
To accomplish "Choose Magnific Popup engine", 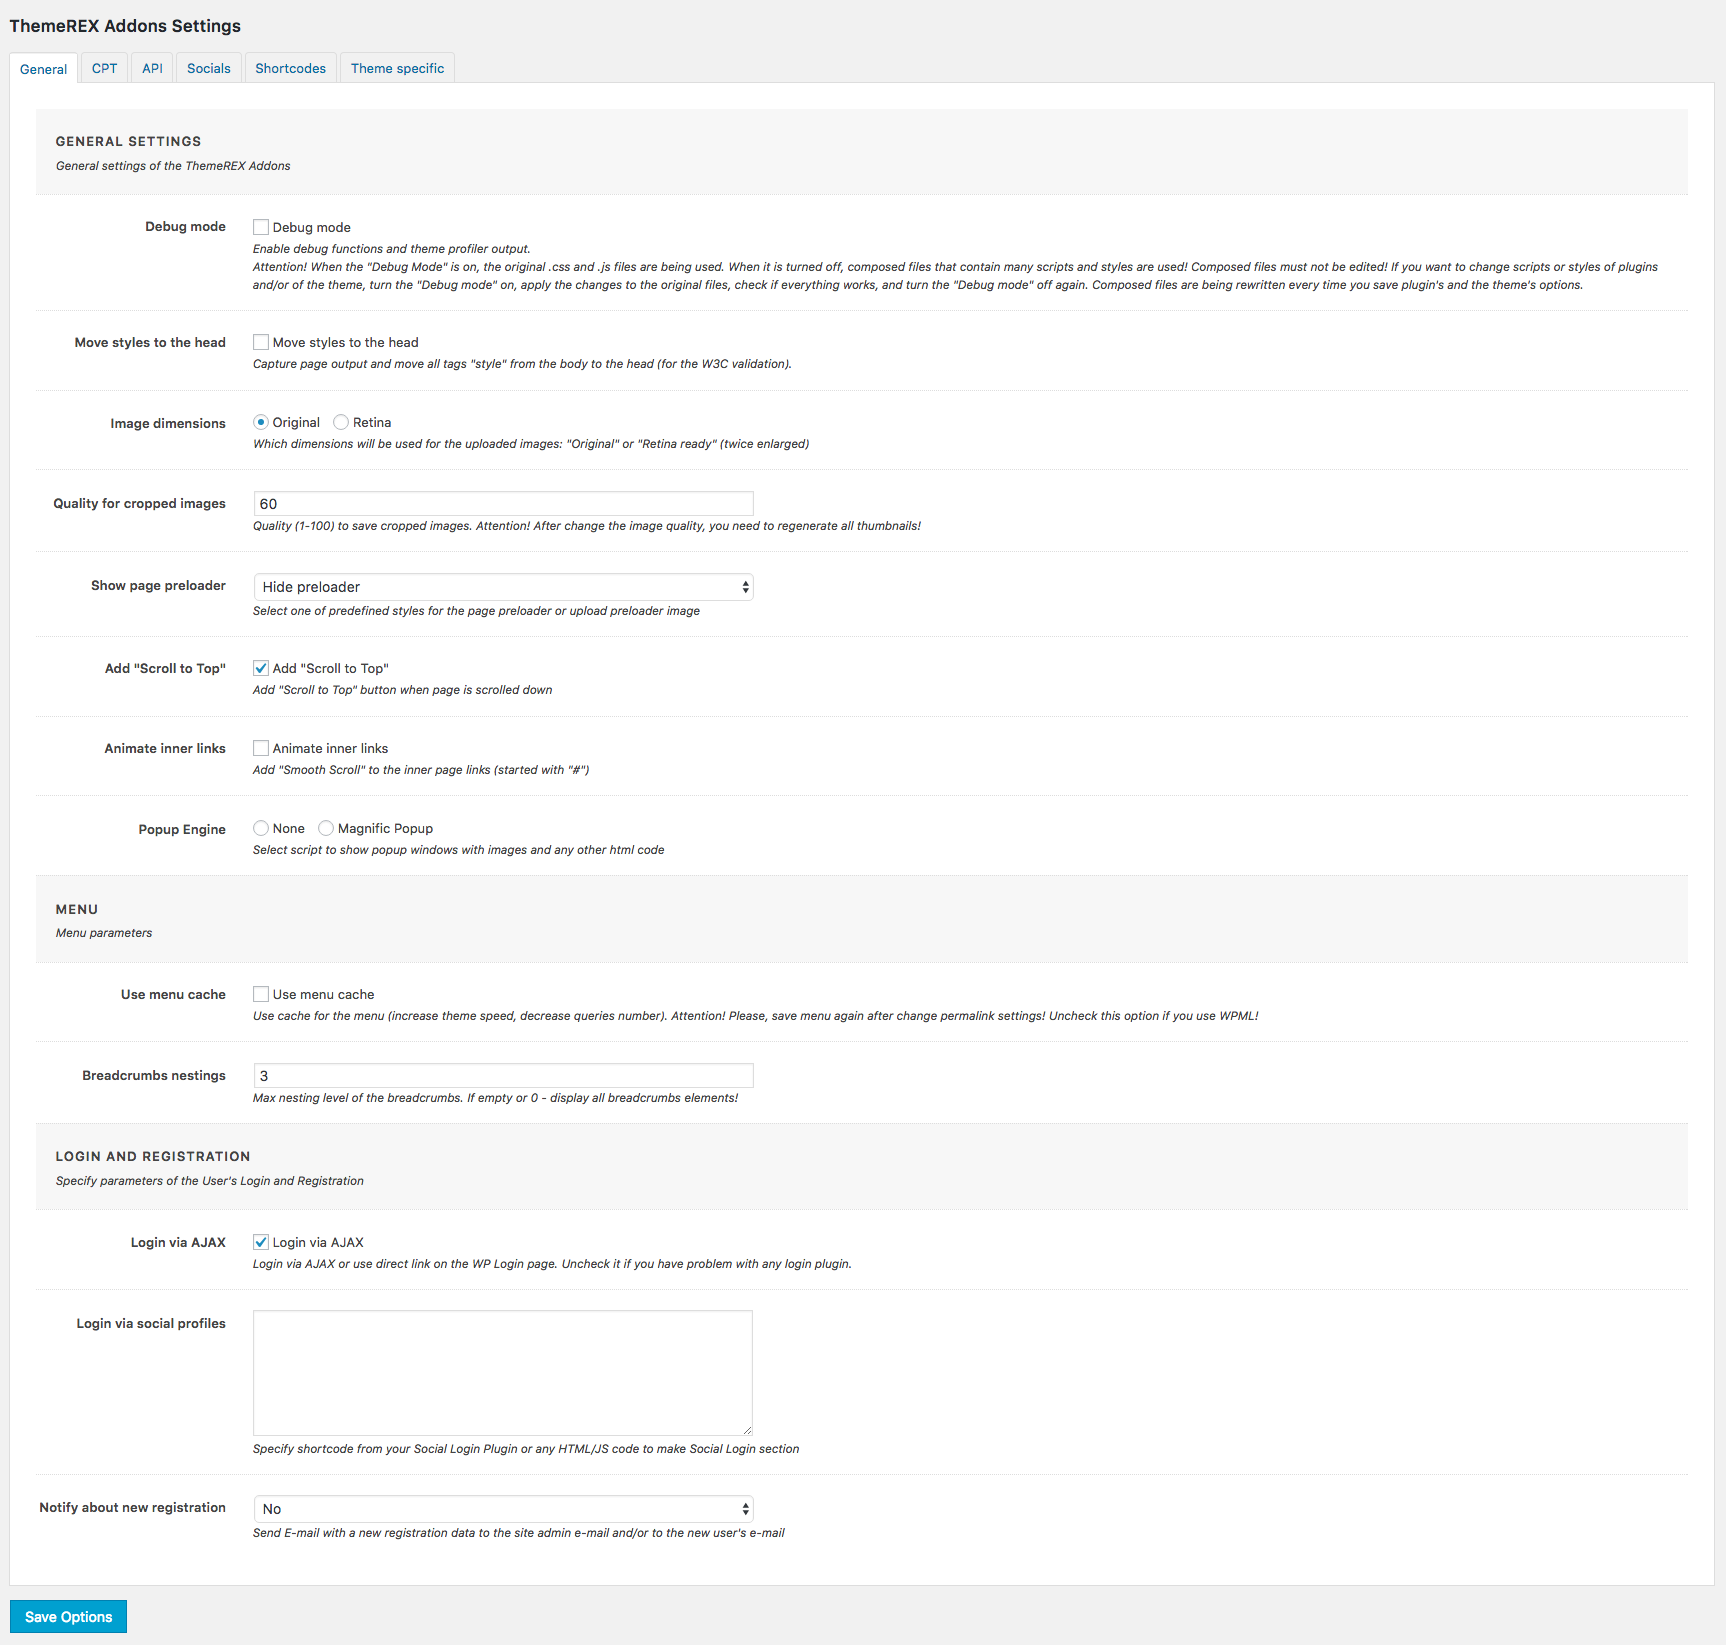I will (x=326, y=828).
